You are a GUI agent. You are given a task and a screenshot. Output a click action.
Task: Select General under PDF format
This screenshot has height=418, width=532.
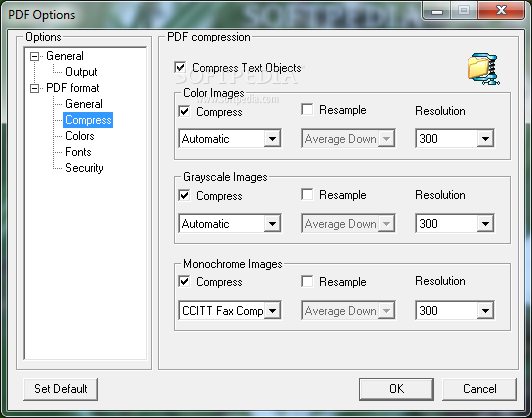(x=84, y=104)
